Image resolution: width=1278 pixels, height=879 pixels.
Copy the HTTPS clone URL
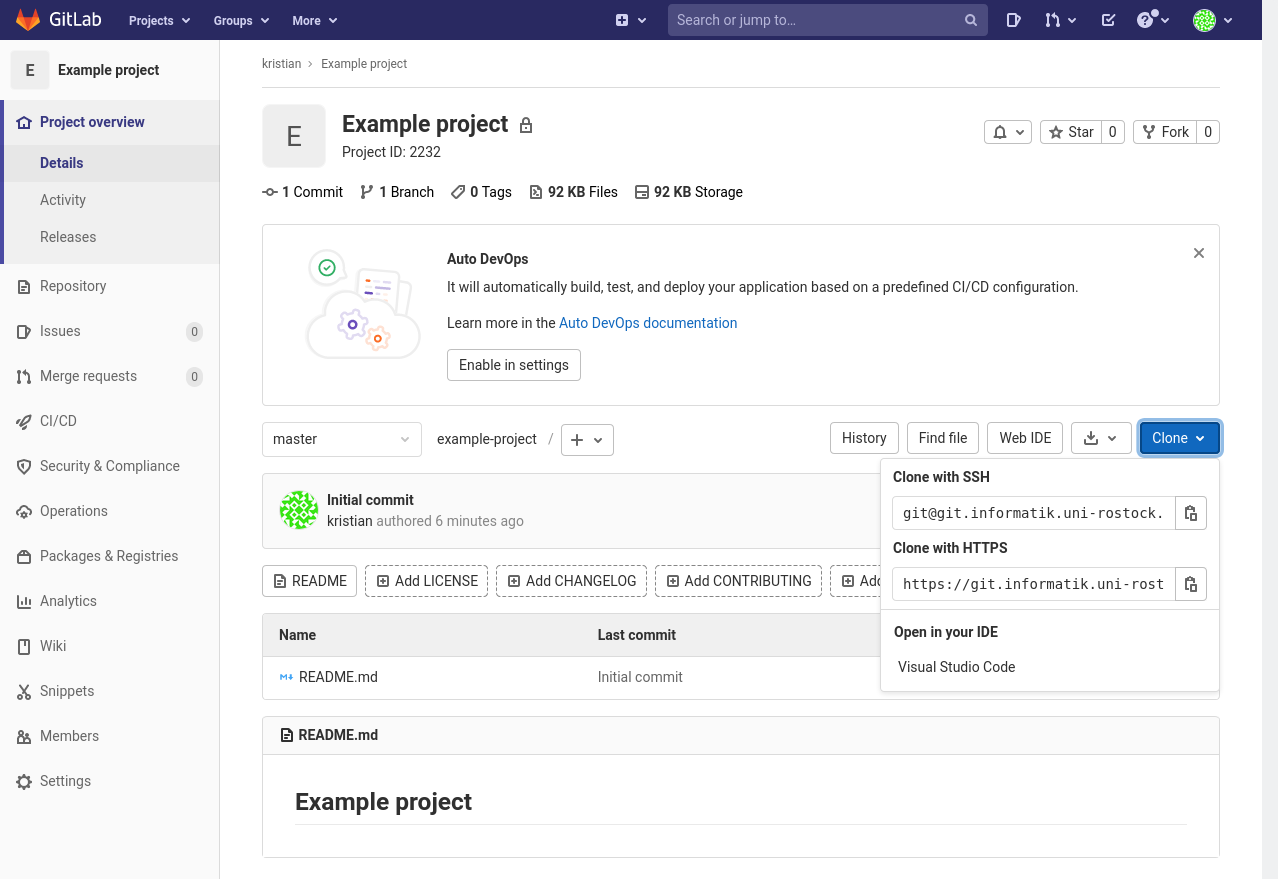1190,584
